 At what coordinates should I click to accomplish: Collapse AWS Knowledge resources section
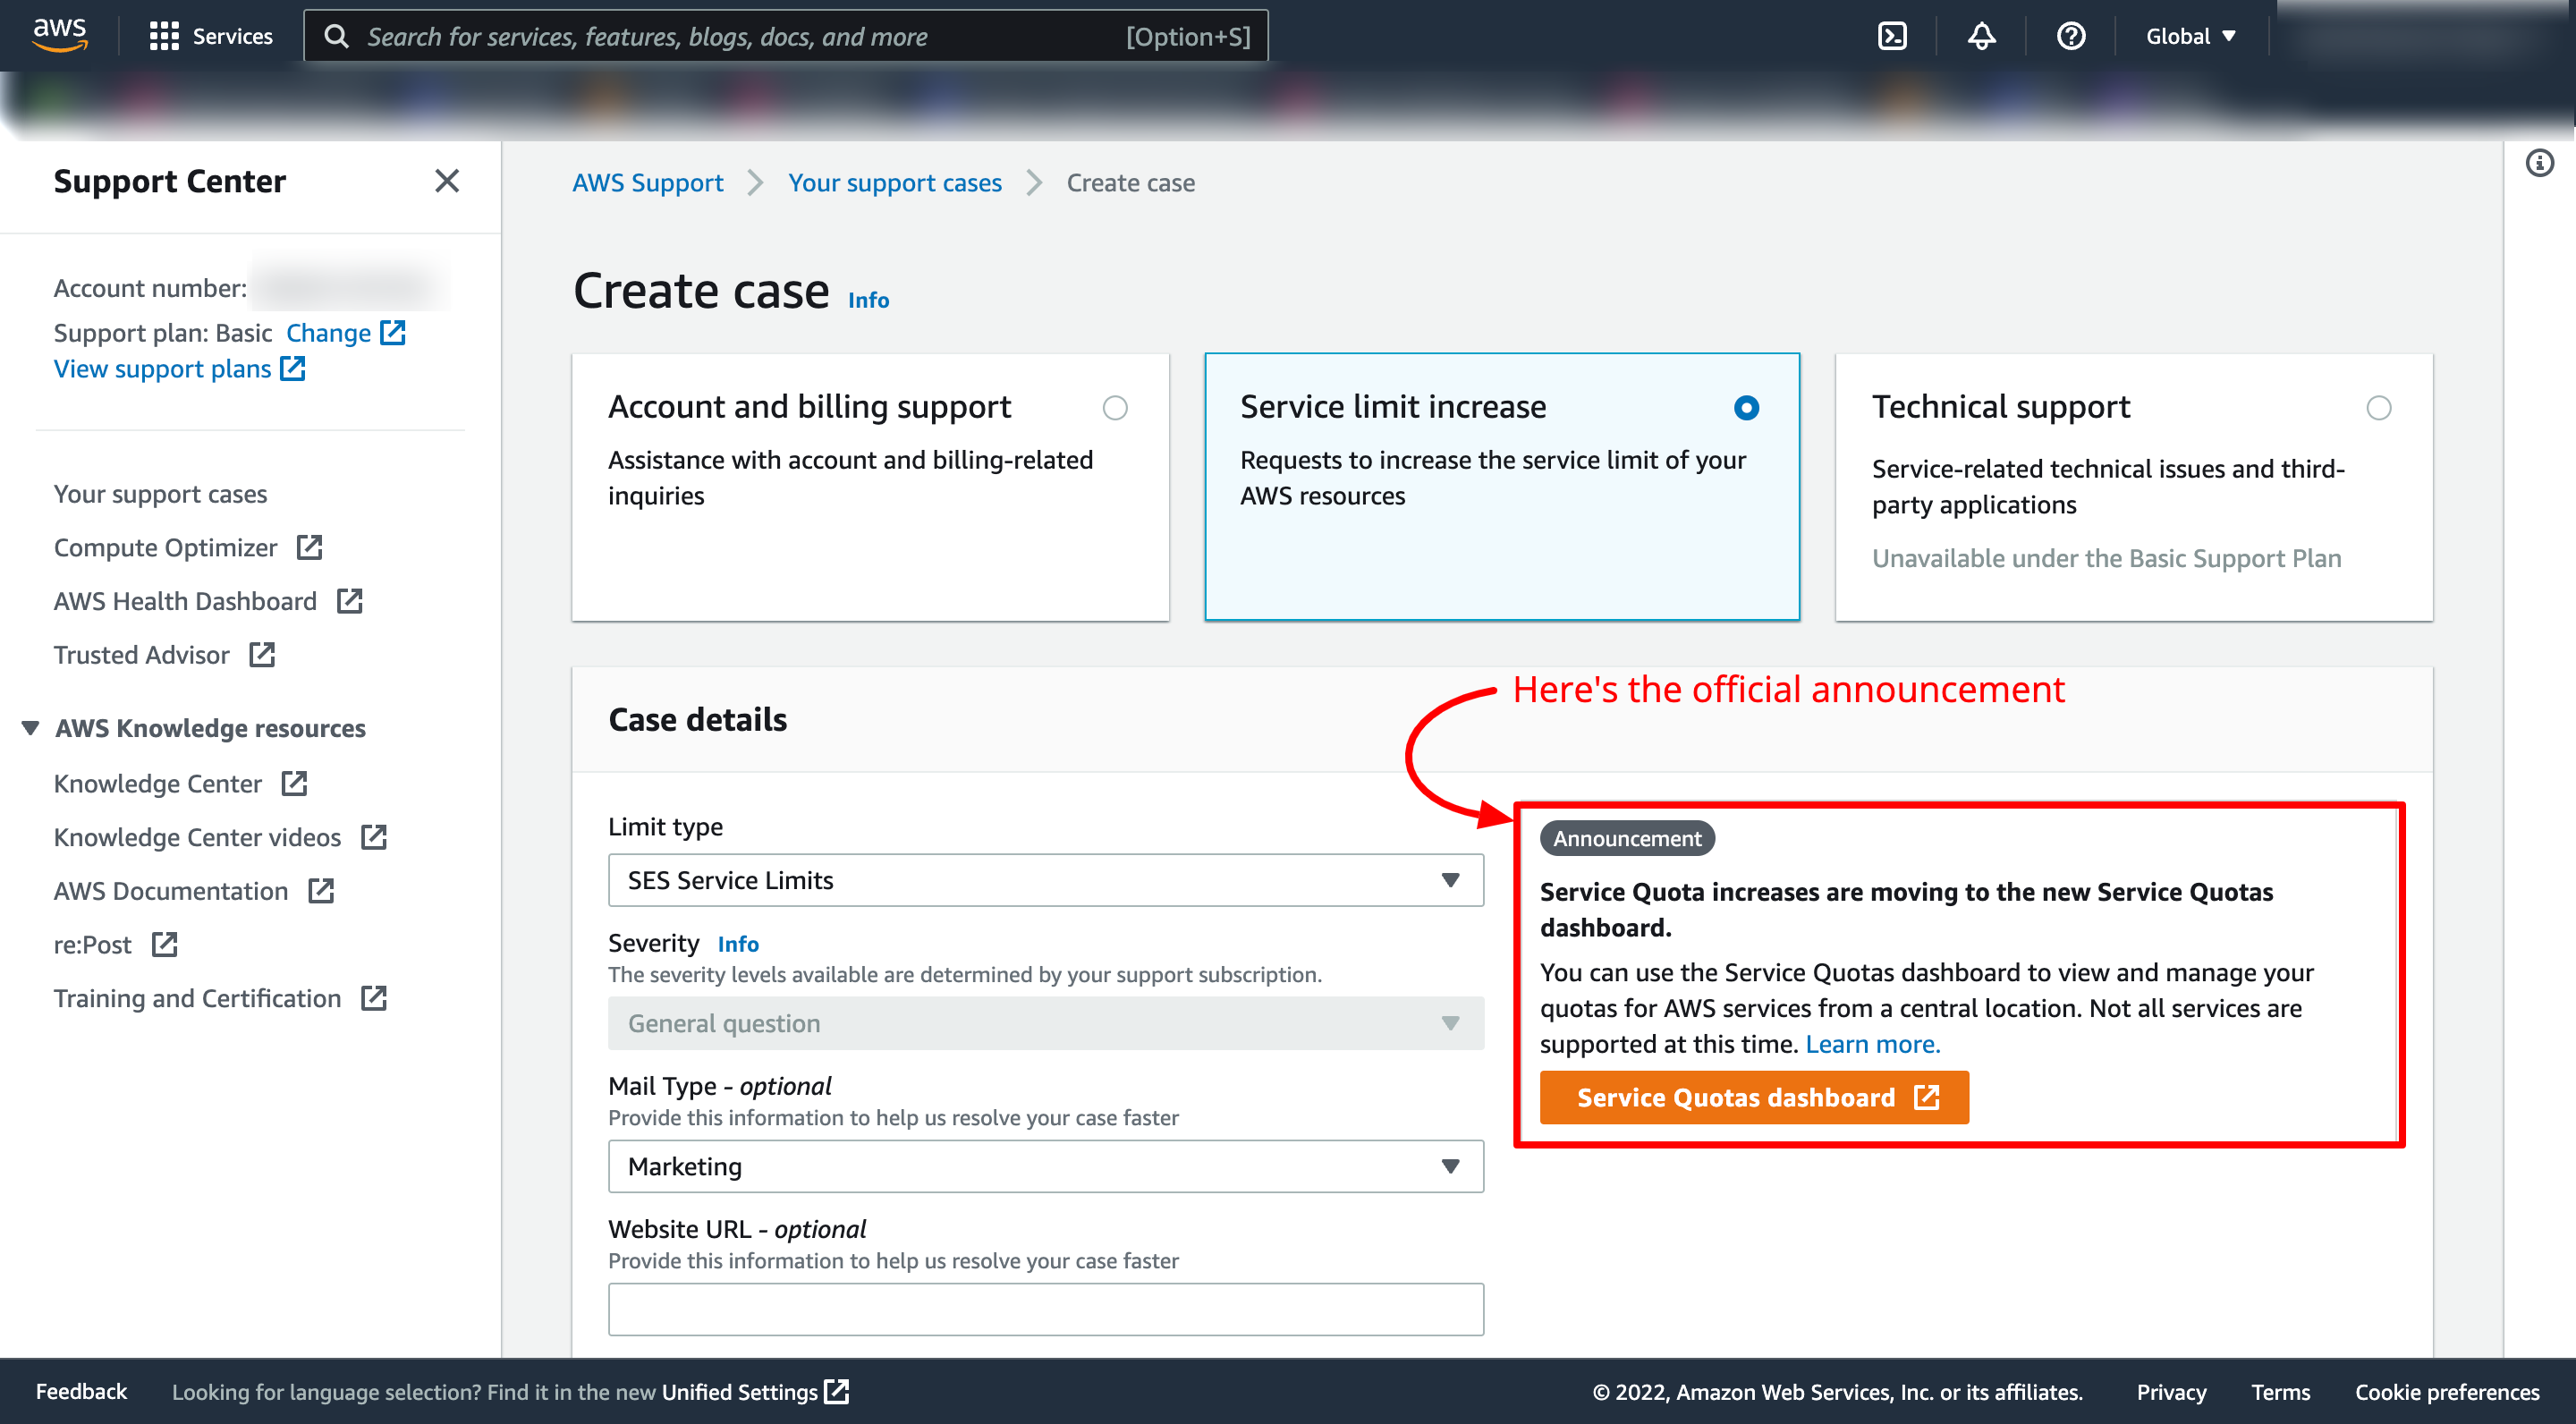coord(31,728)
